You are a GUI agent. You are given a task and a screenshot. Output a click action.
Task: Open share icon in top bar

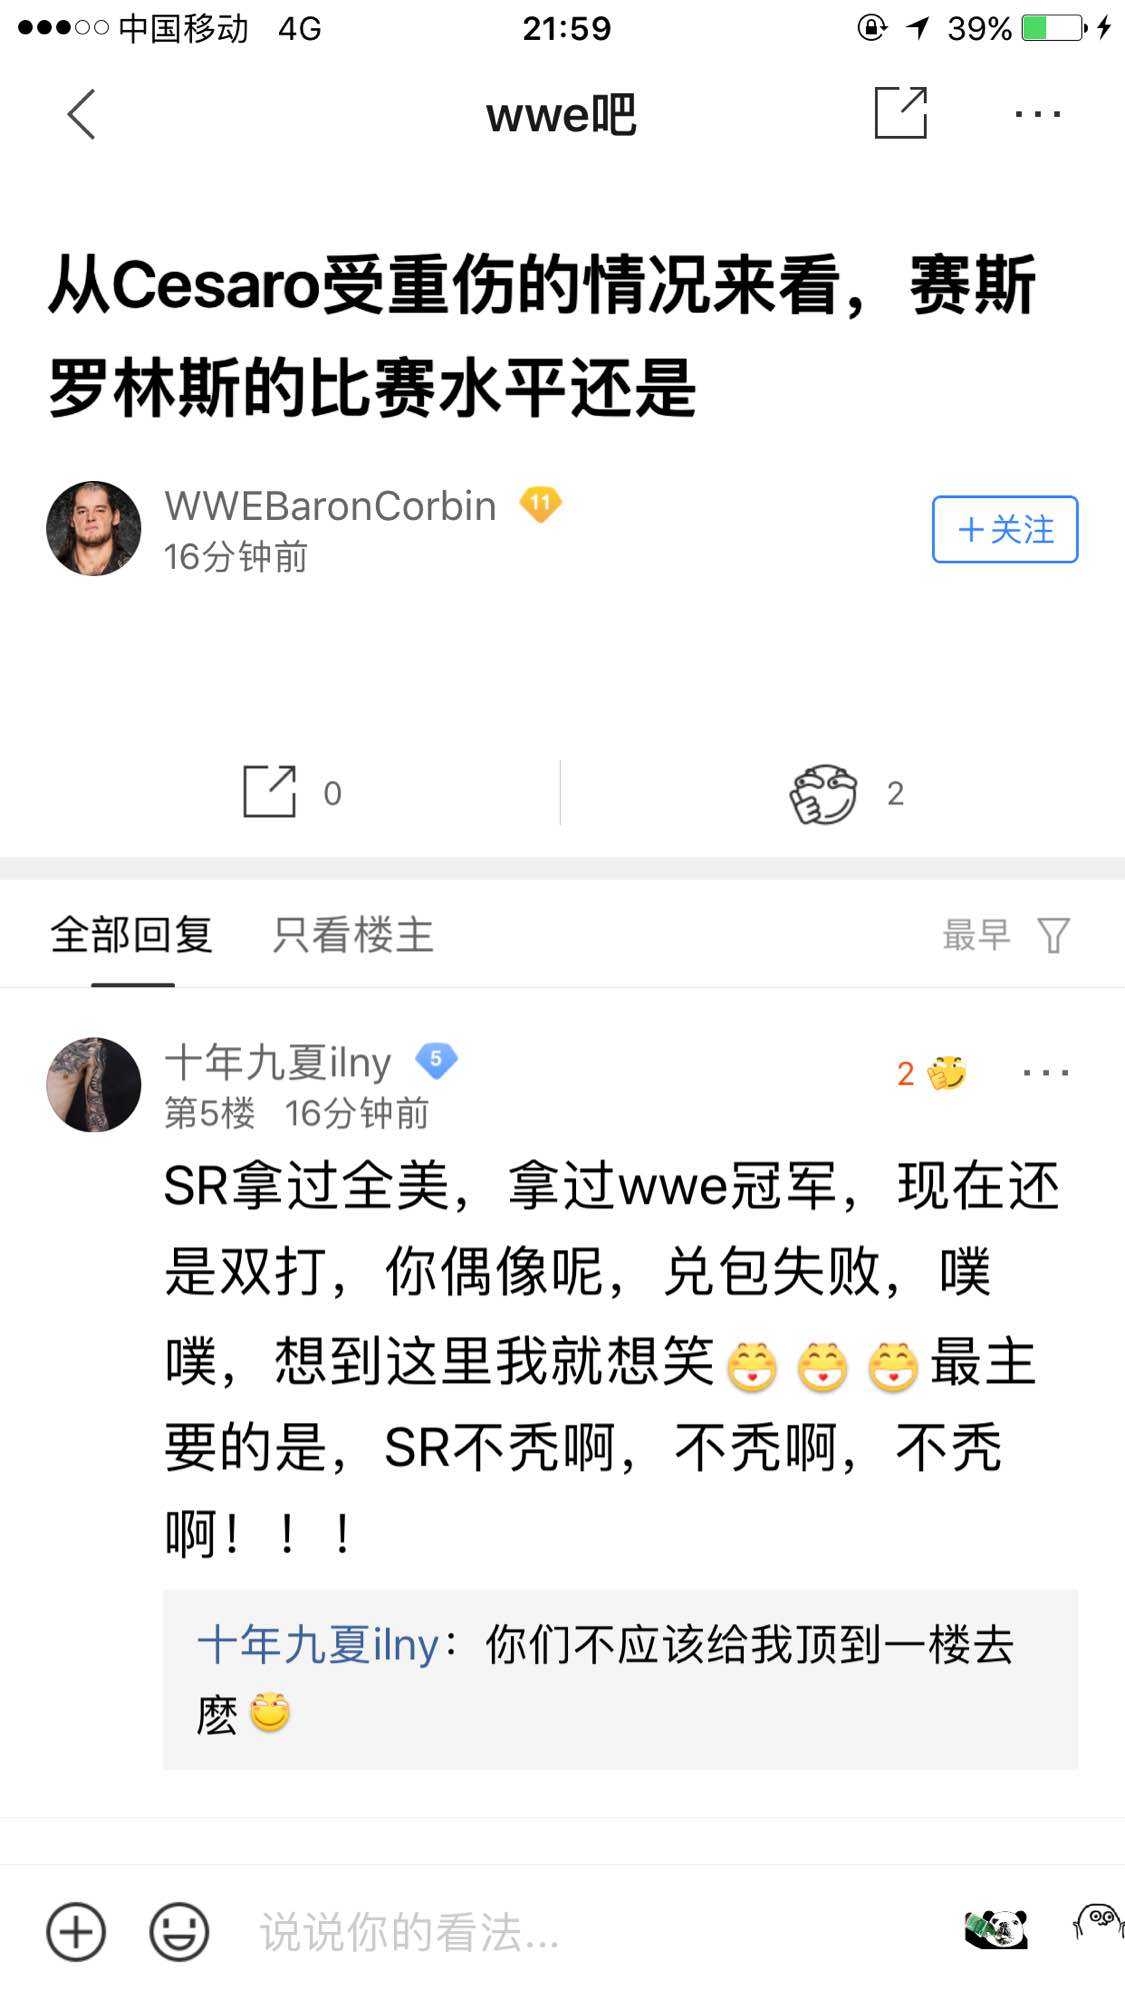901,113
